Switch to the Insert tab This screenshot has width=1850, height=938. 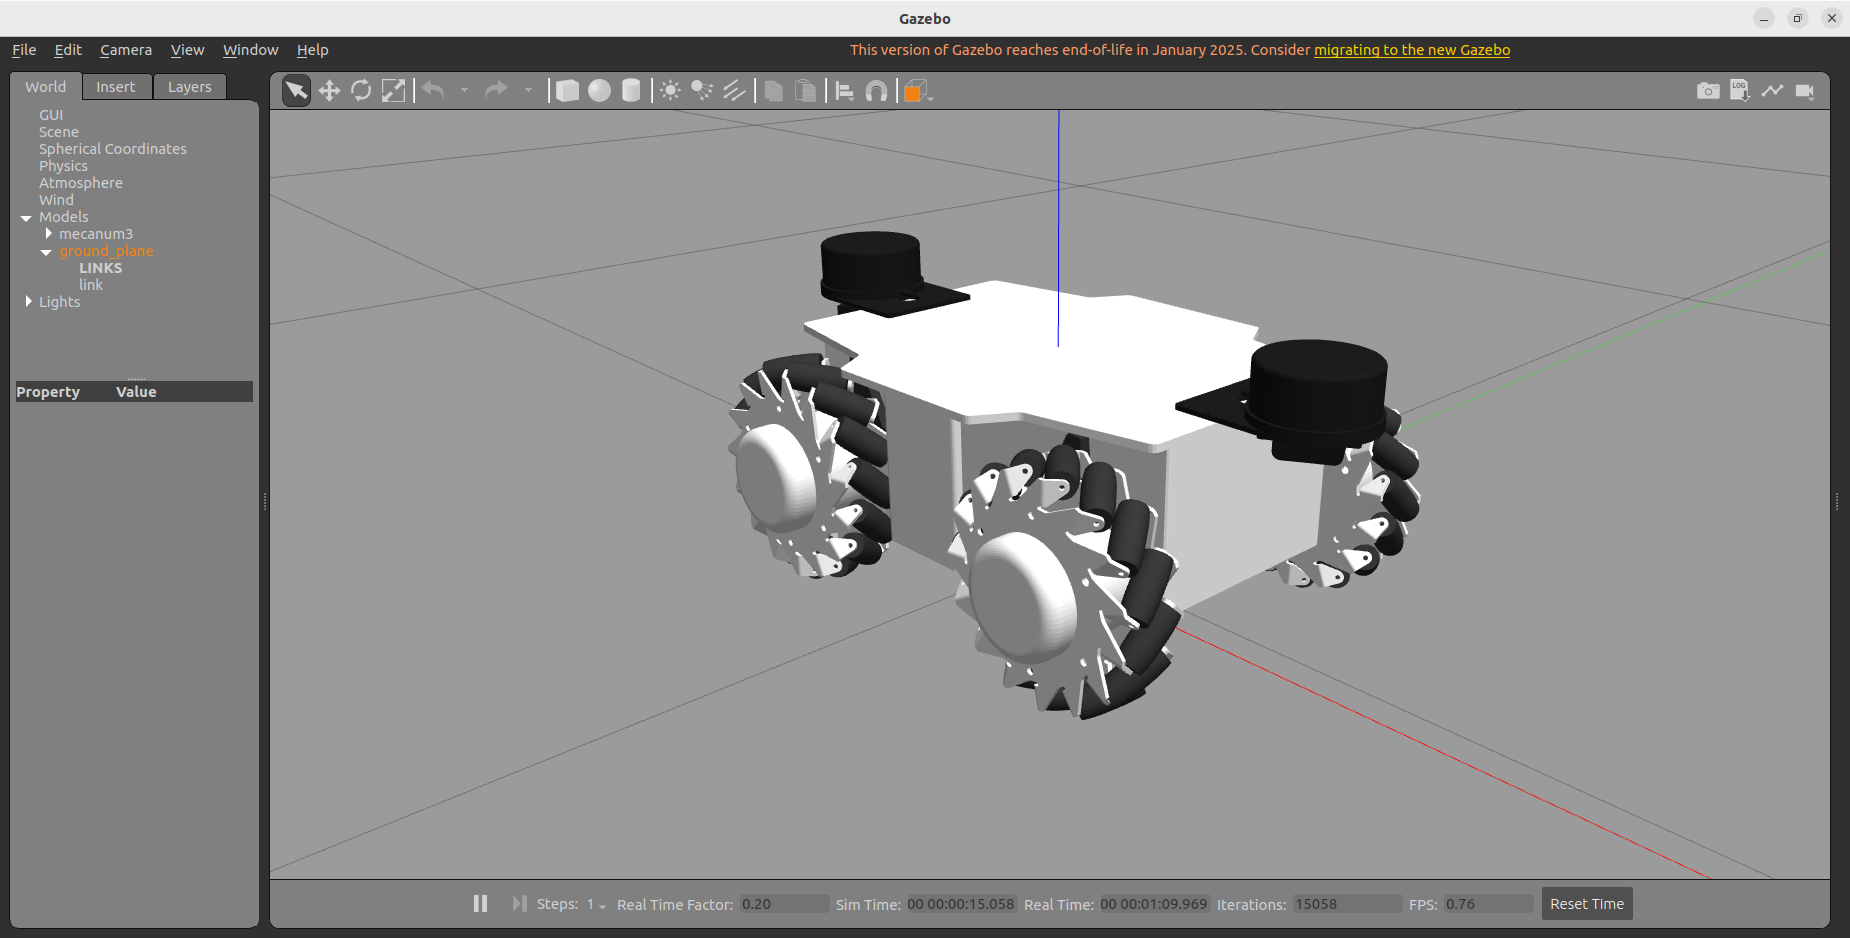click(x=115, y=87)
